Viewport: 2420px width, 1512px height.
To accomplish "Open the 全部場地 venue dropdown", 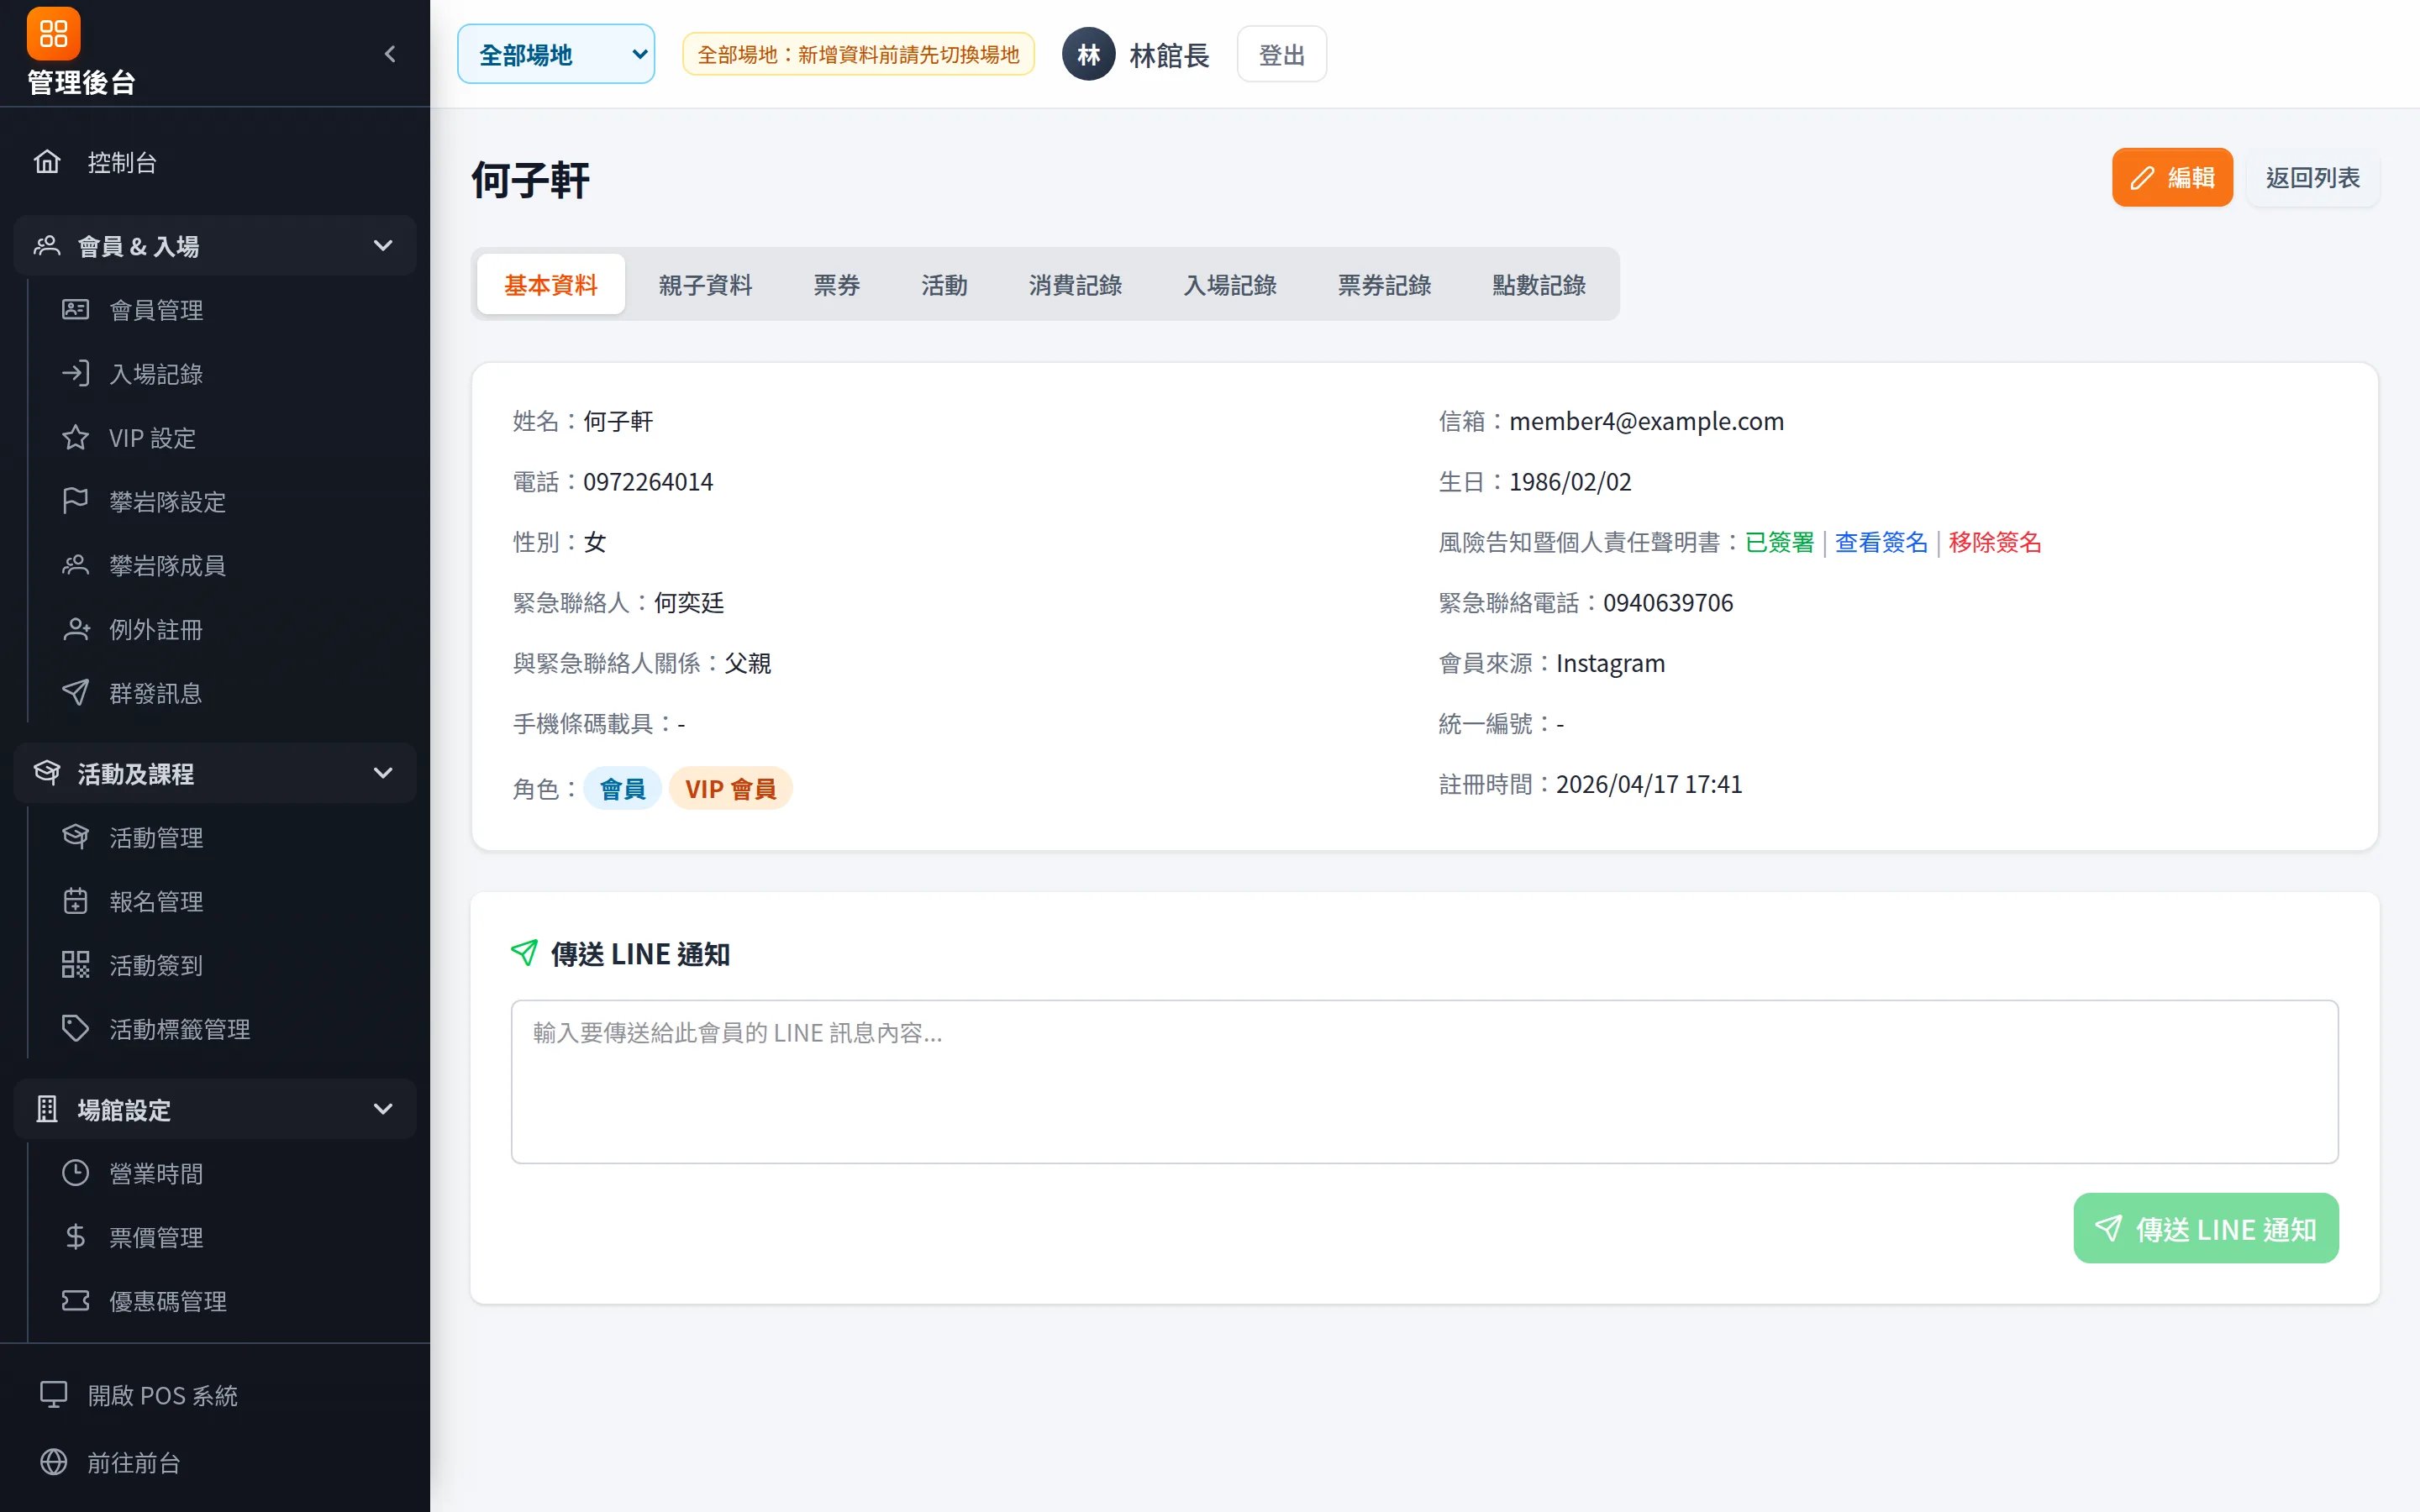I will (x=556, y=54).
